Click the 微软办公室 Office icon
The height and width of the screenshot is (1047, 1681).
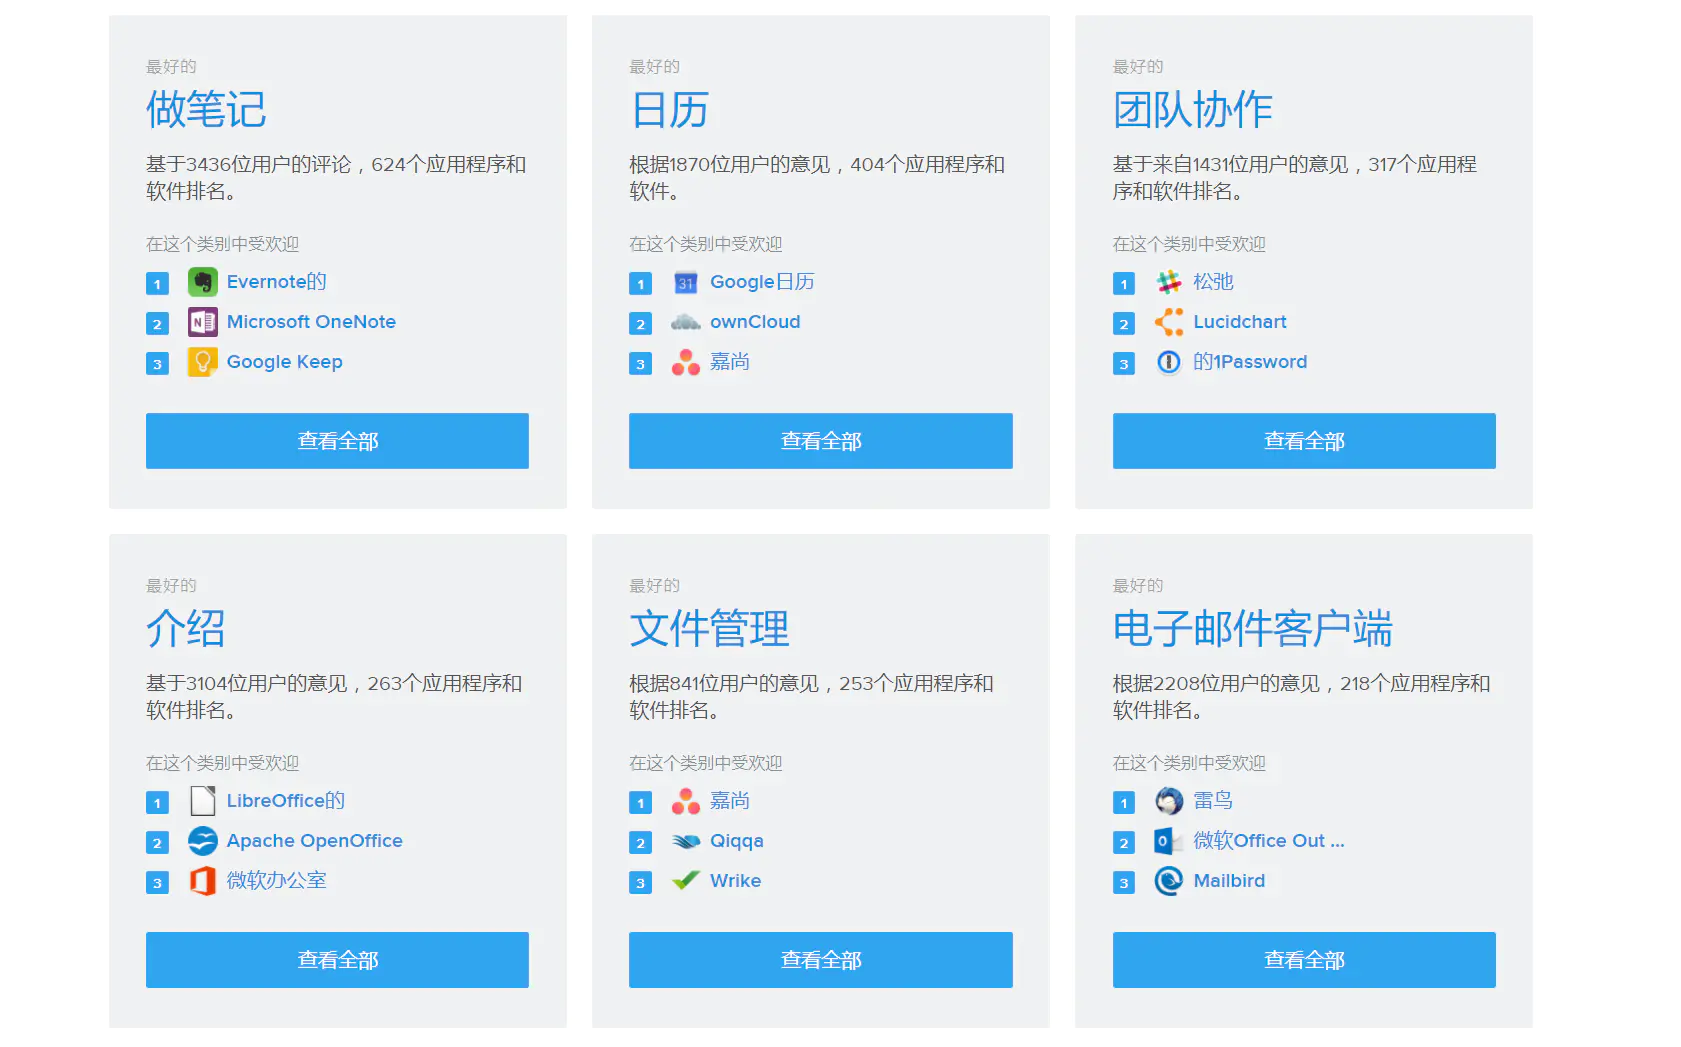(x=203, y=881)
